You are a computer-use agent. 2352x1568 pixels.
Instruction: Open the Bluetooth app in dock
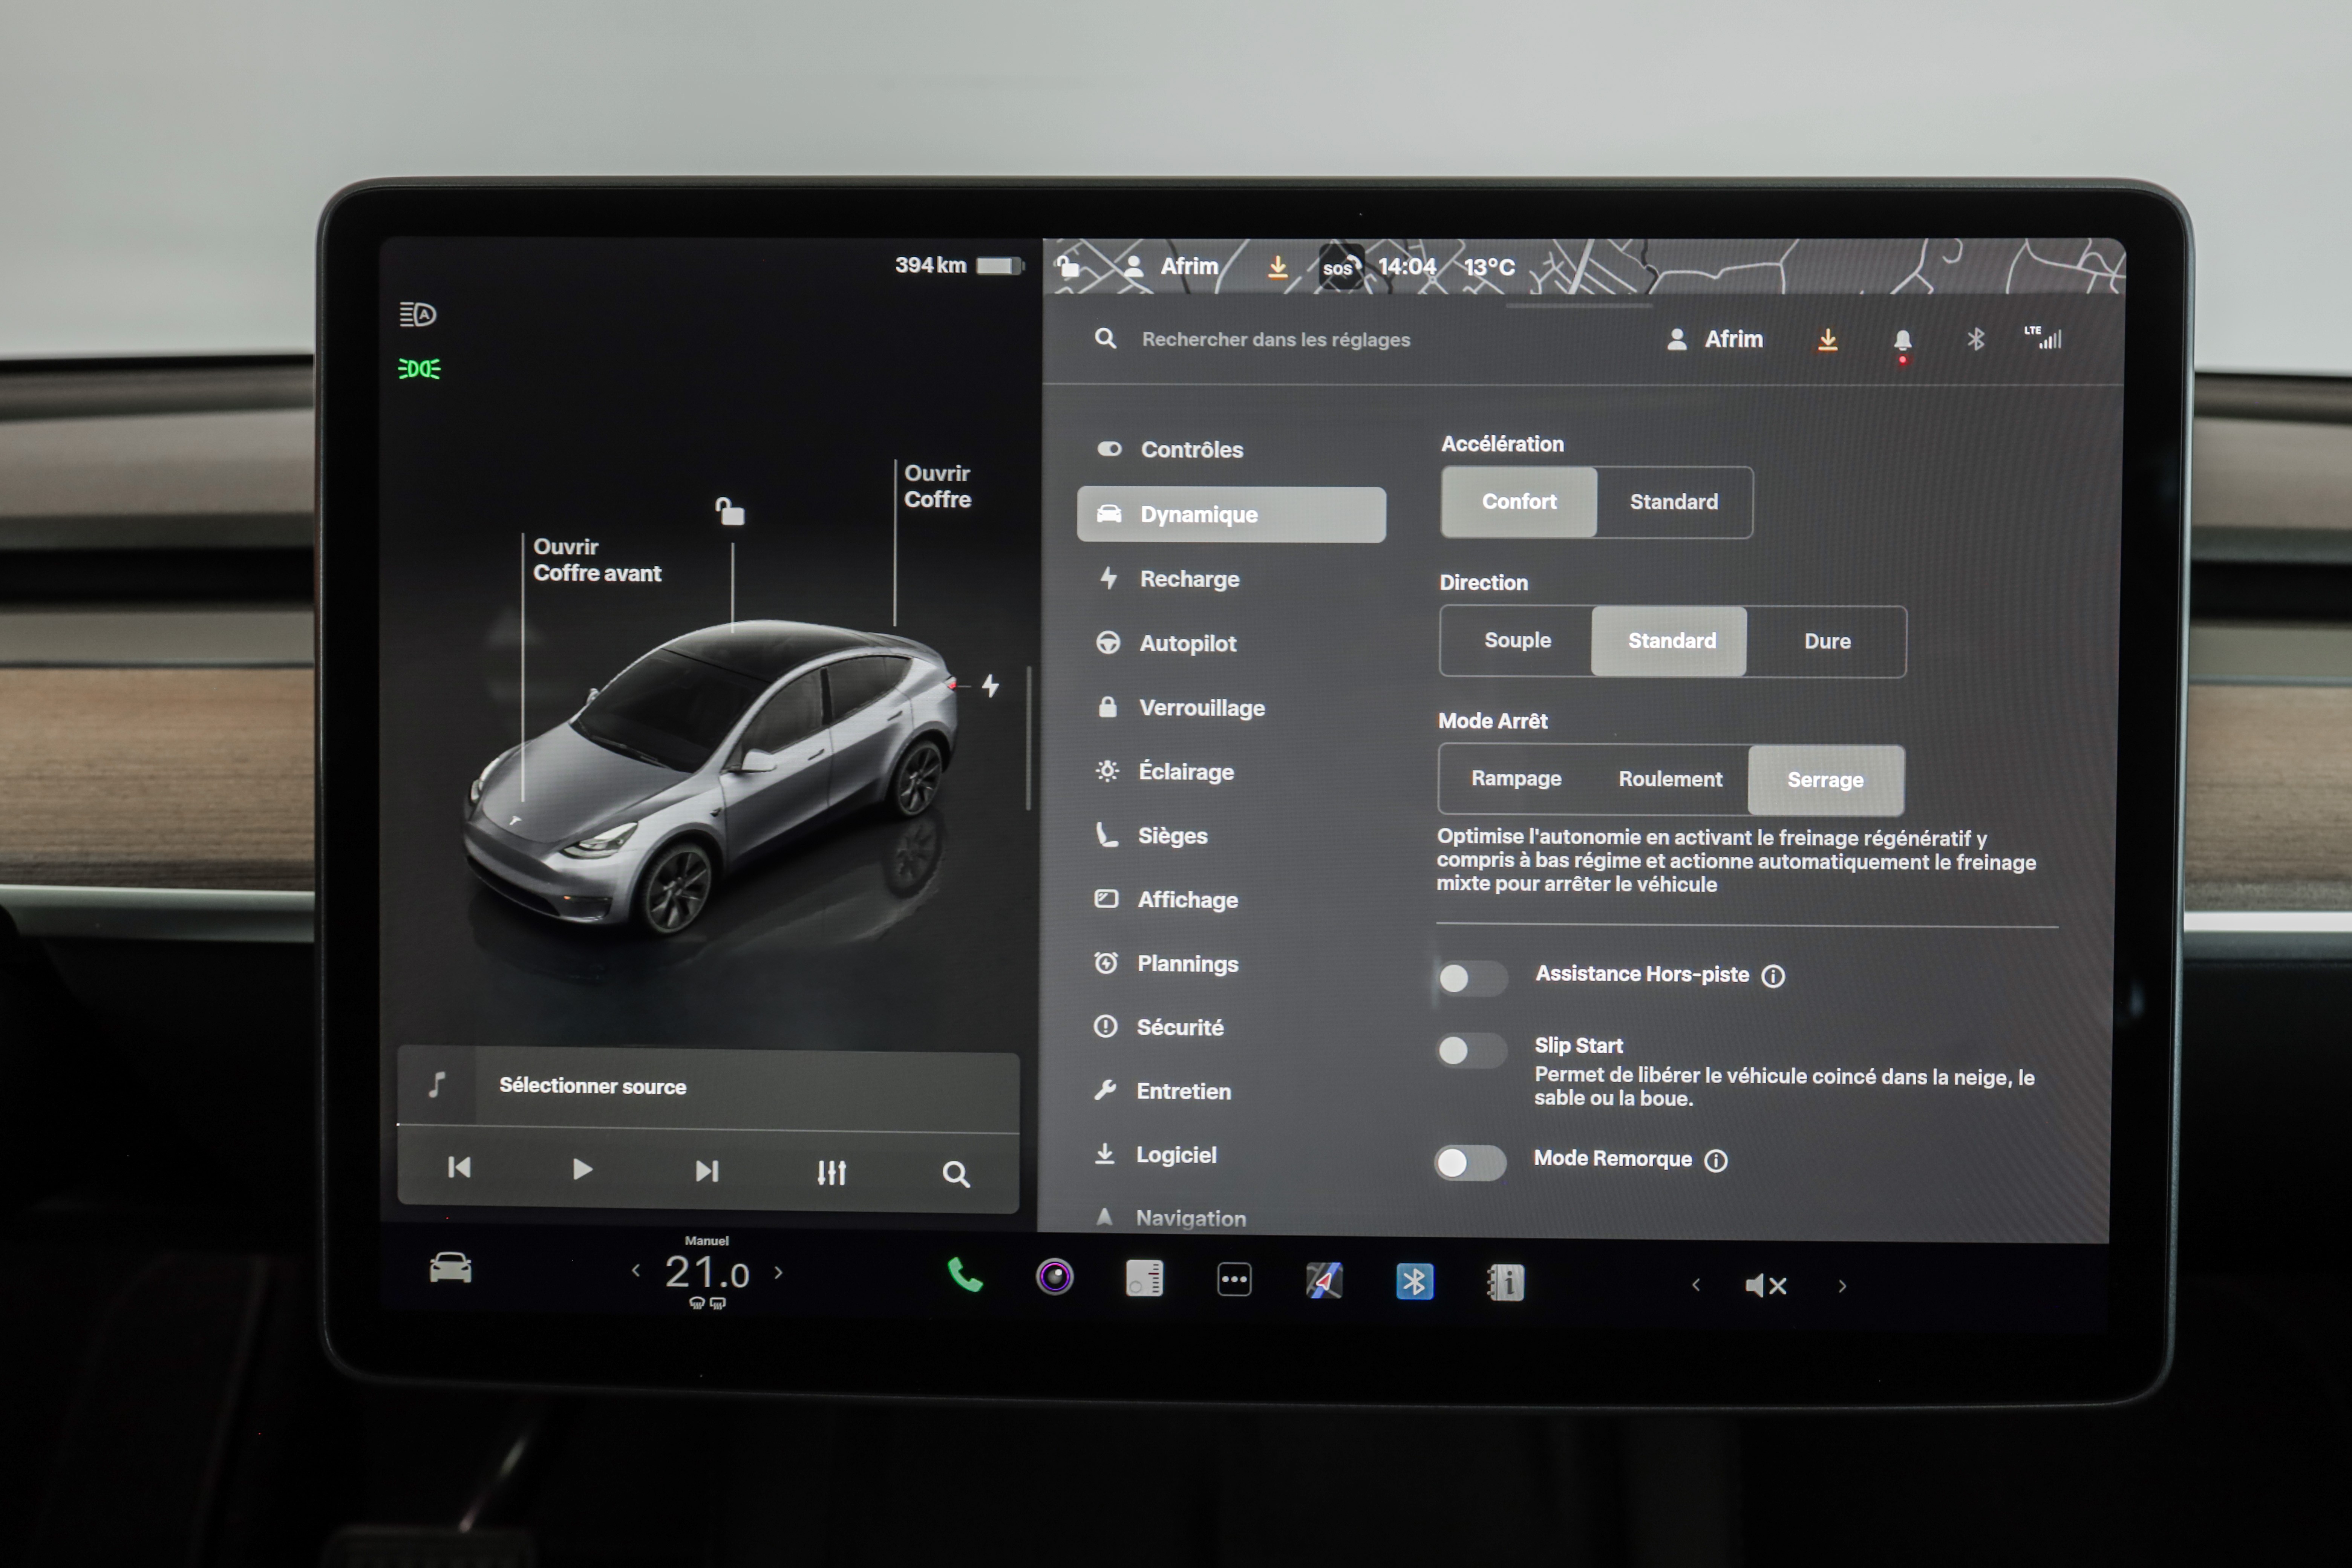1414,1282
